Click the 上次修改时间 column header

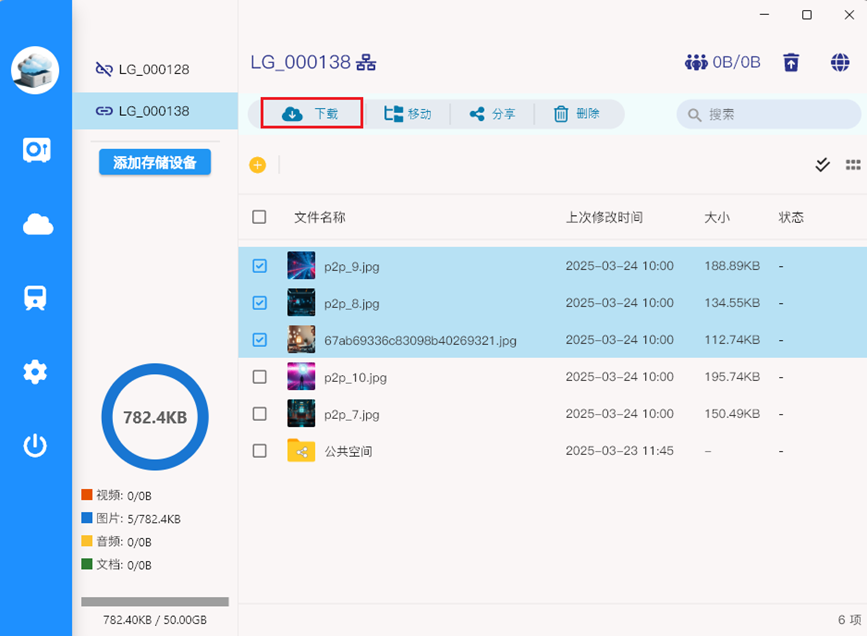tap(604, 217)
